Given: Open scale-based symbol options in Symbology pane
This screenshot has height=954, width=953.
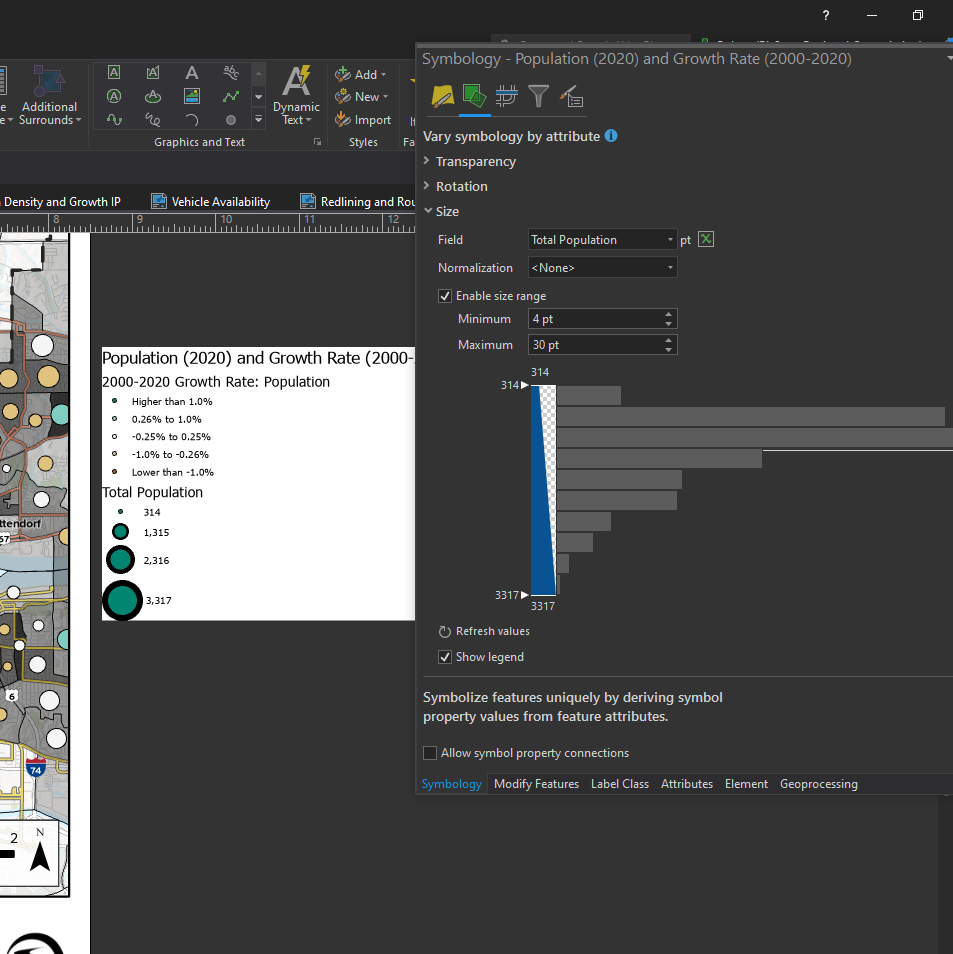Looking at the screenshot, I should (540, 96).
